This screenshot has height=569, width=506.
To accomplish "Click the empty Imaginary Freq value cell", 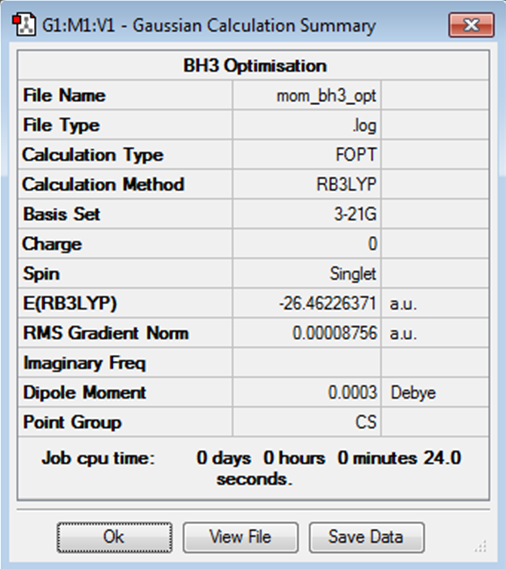I will 307,363.
